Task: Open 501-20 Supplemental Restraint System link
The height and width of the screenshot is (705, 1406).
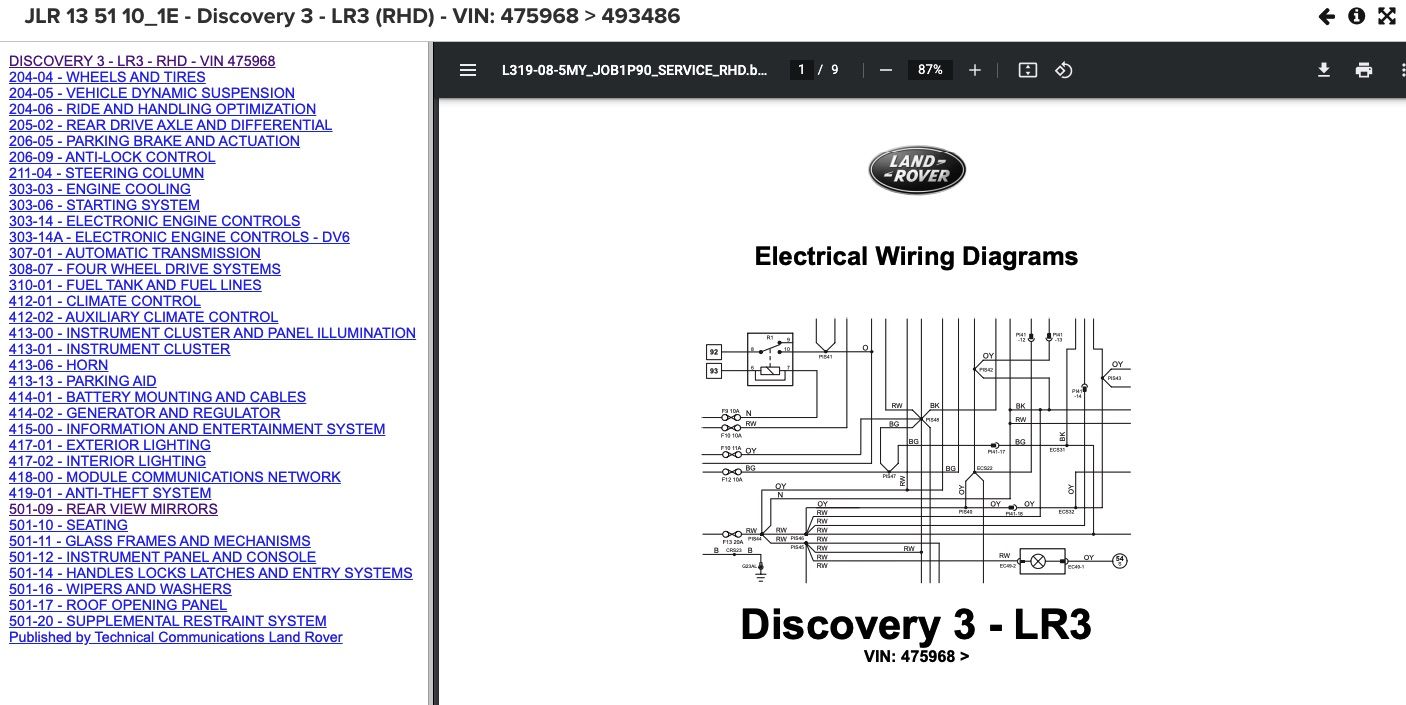Action: (168, 621)
